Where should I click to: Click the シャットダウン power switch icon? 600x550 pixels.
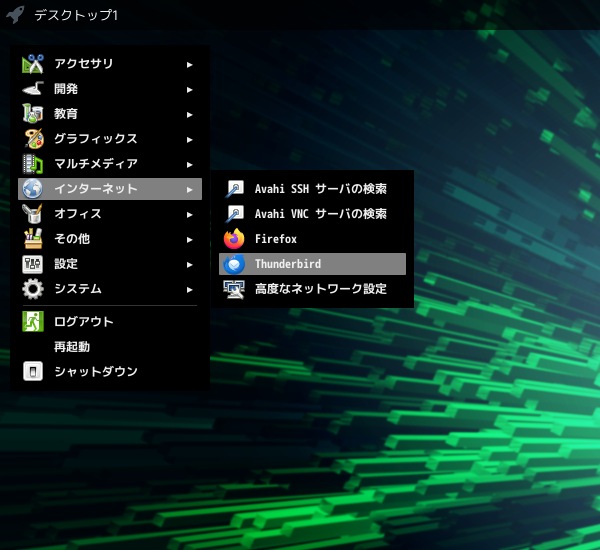pos(33,371)
